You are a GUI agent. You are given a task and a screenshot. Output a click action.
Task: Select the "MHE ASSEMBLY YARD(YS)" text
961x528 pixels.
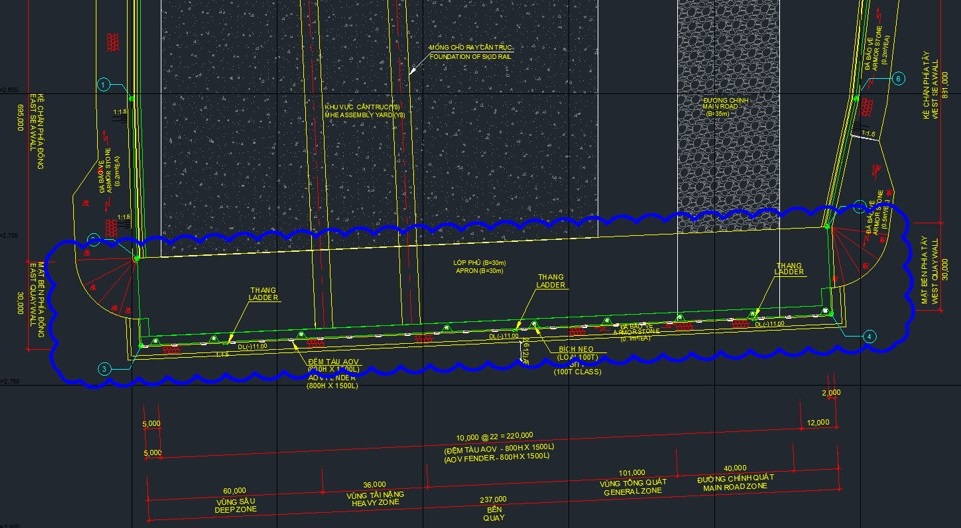[x=365, y=115]
